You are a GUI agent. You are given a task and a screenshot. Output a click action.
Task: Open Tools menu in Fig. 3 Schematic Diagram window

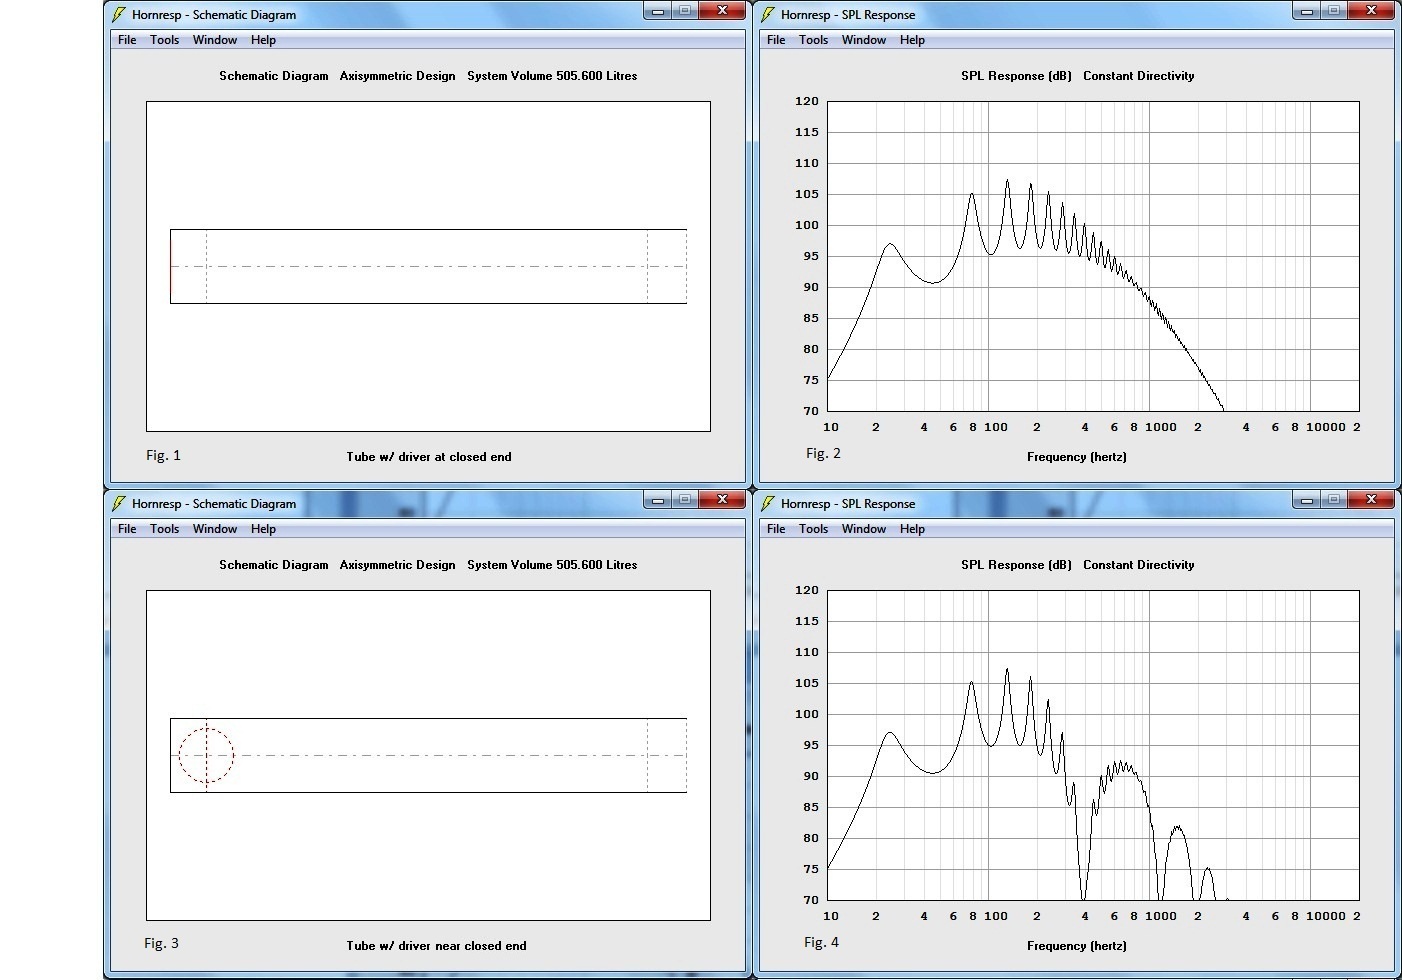(x=164, y=529)
